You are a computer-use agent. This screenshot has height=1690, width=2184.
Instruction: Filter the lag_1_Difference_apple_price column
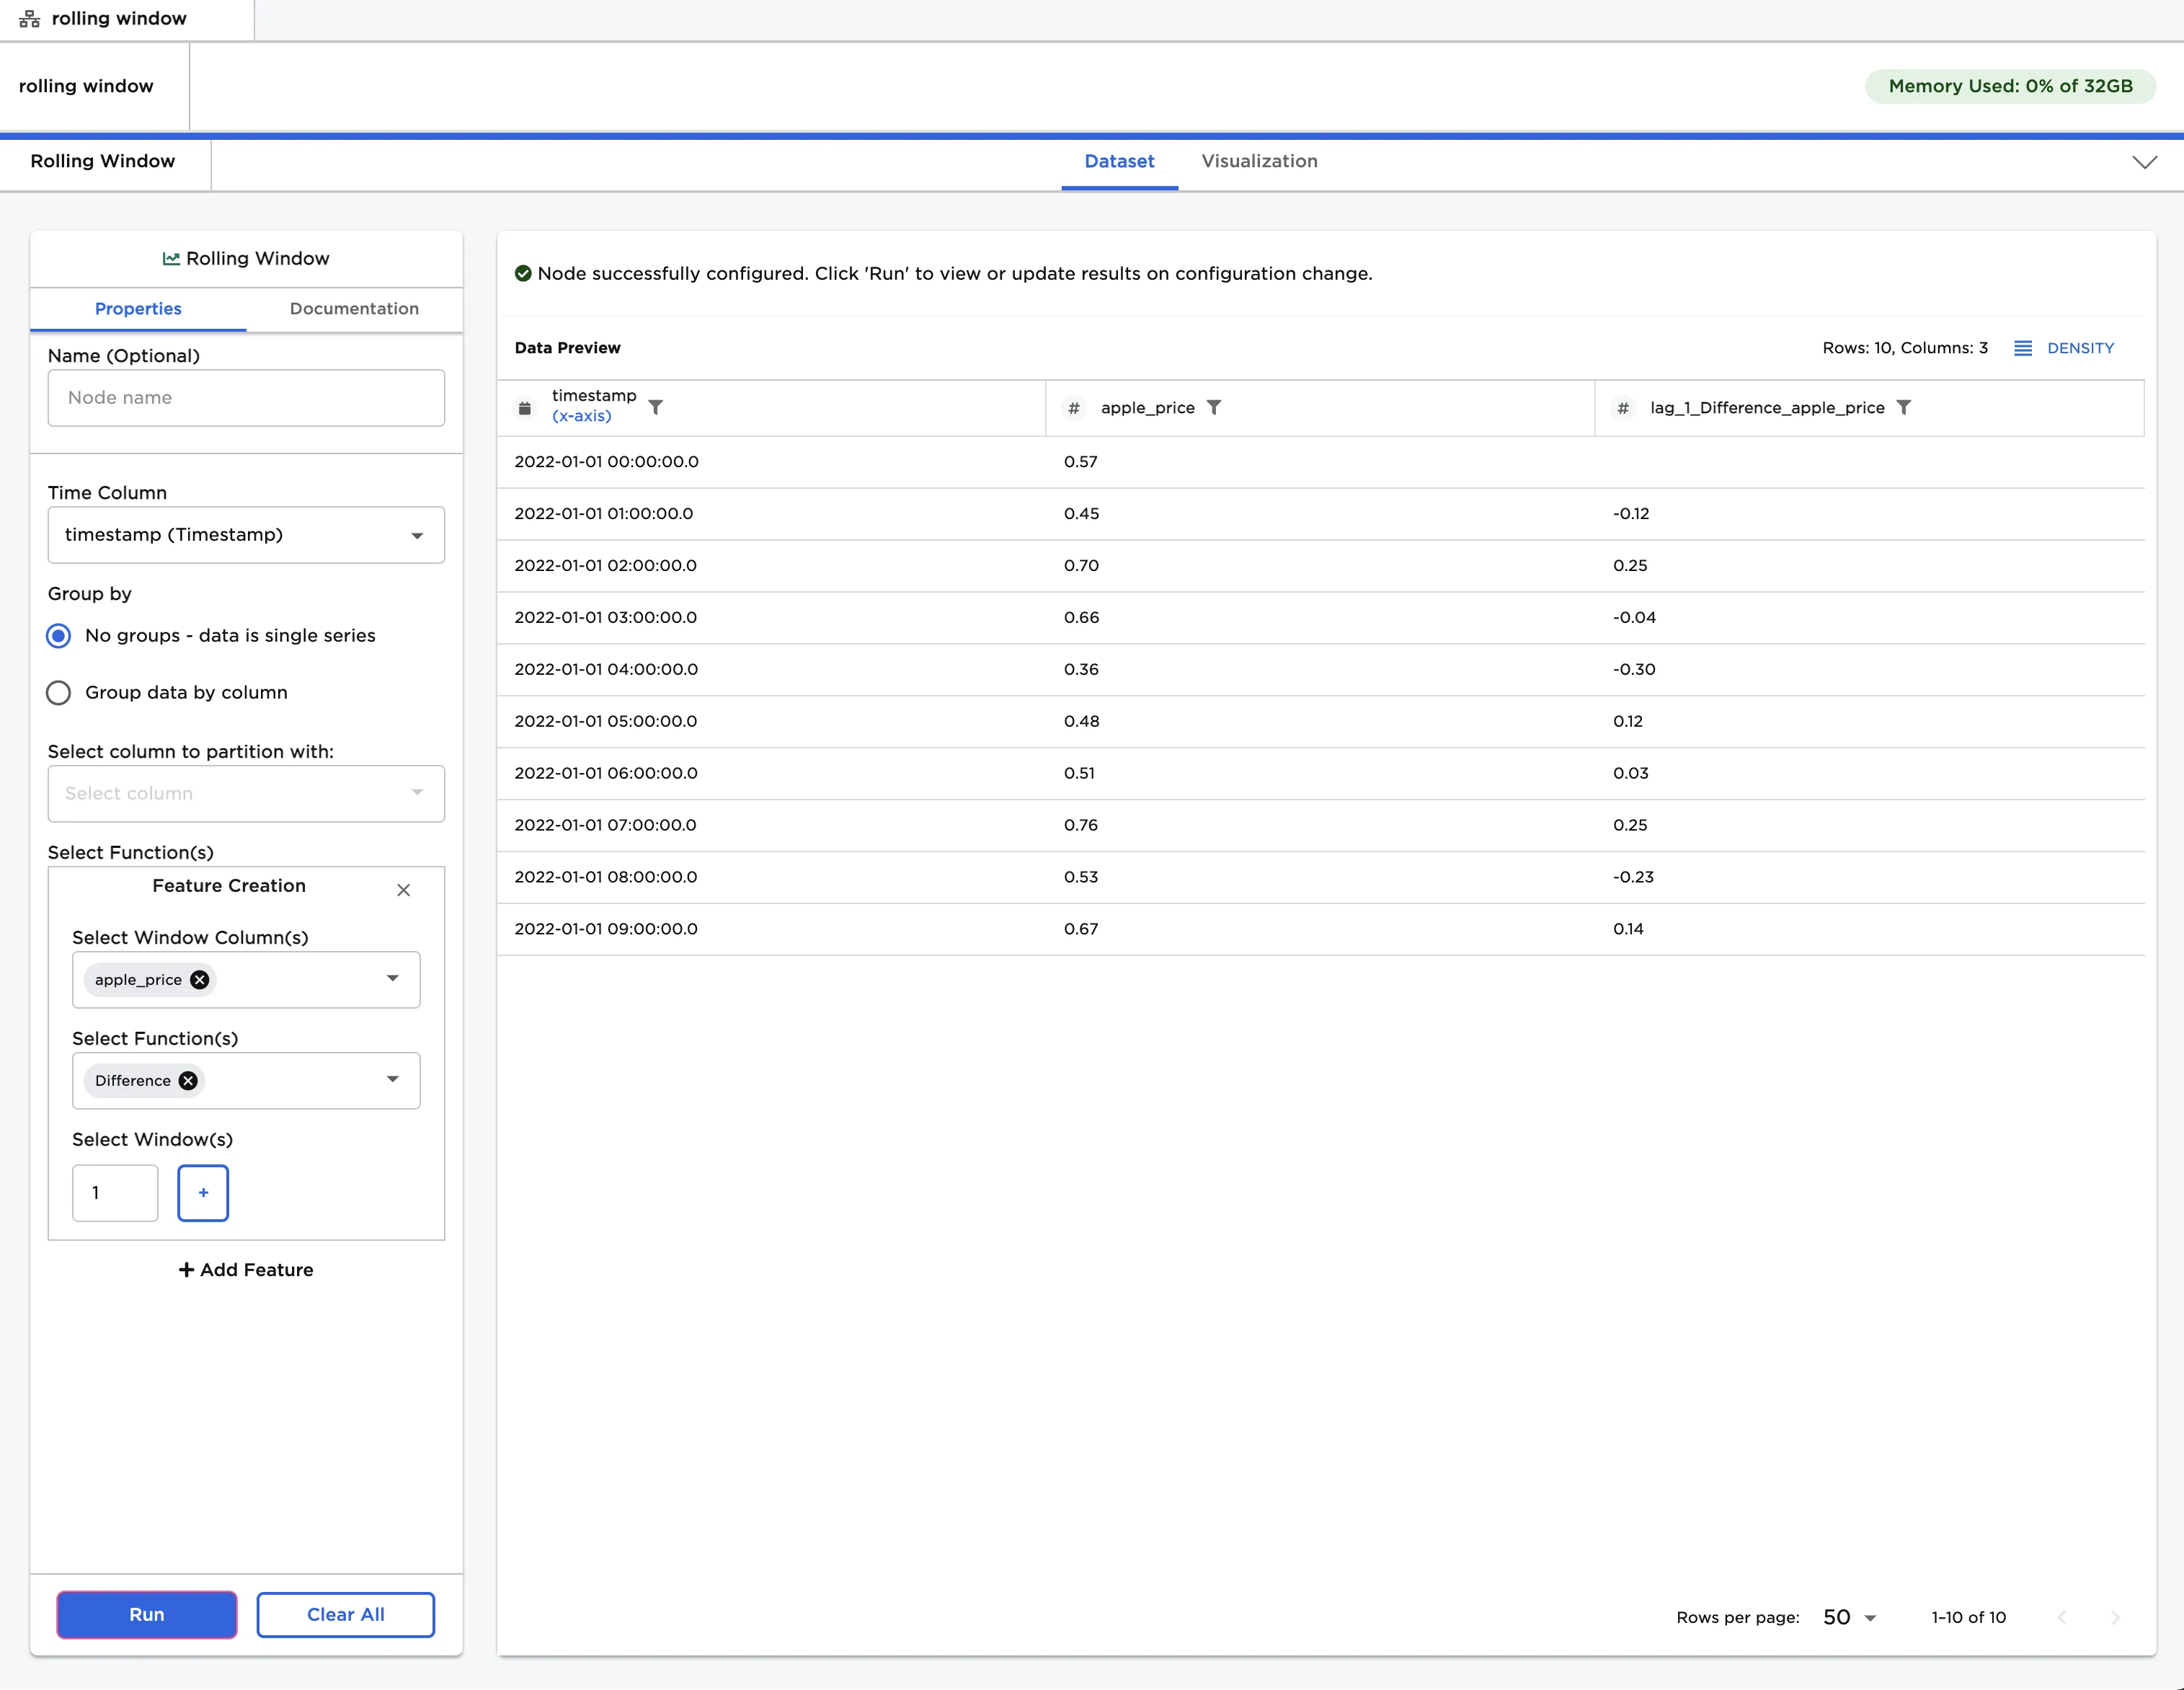tap(1903, 407)
